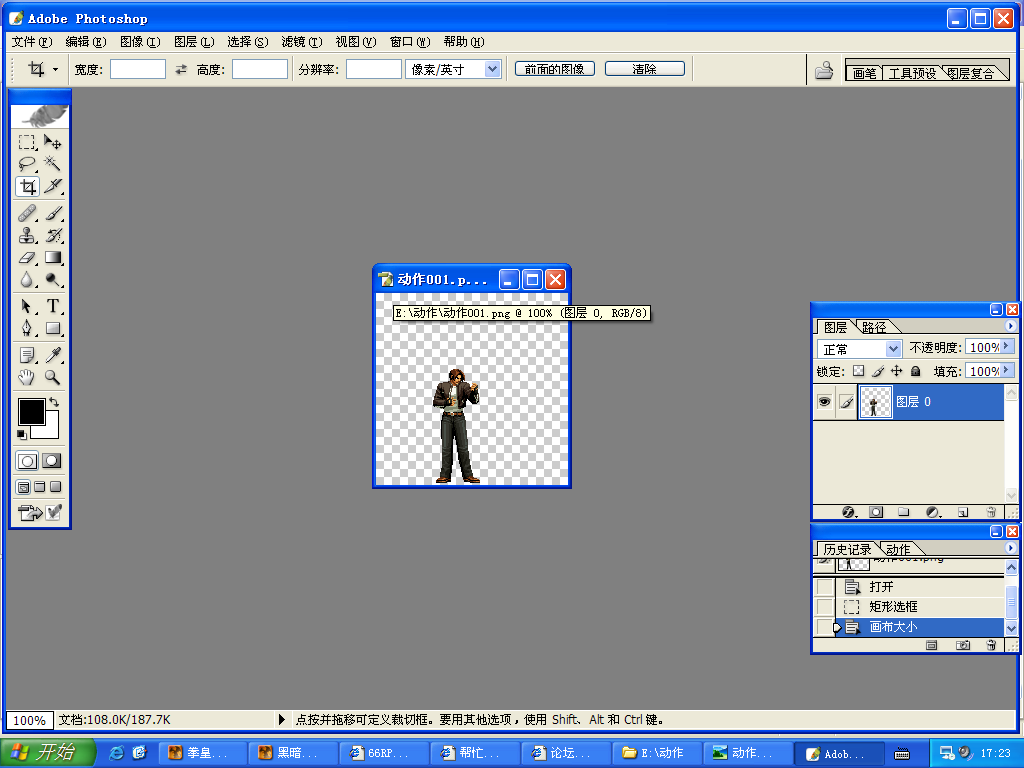Select the Hand tool

click(27, 377)
